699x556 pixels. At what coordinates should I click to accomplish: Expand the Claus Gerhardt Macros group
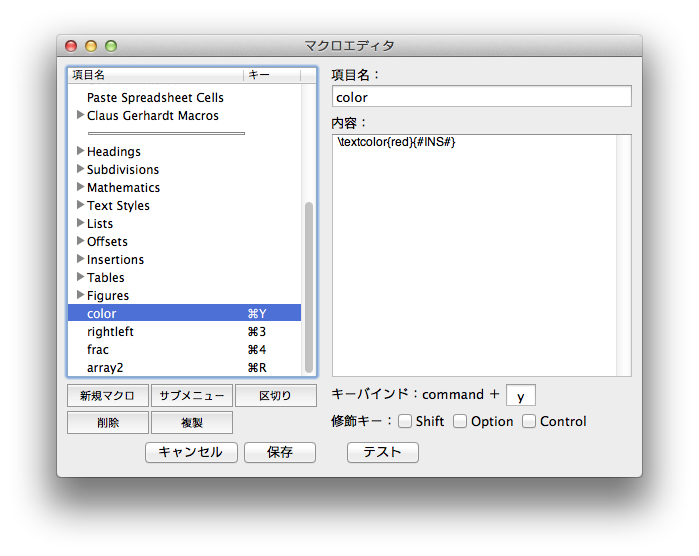(x=80, y=115)
